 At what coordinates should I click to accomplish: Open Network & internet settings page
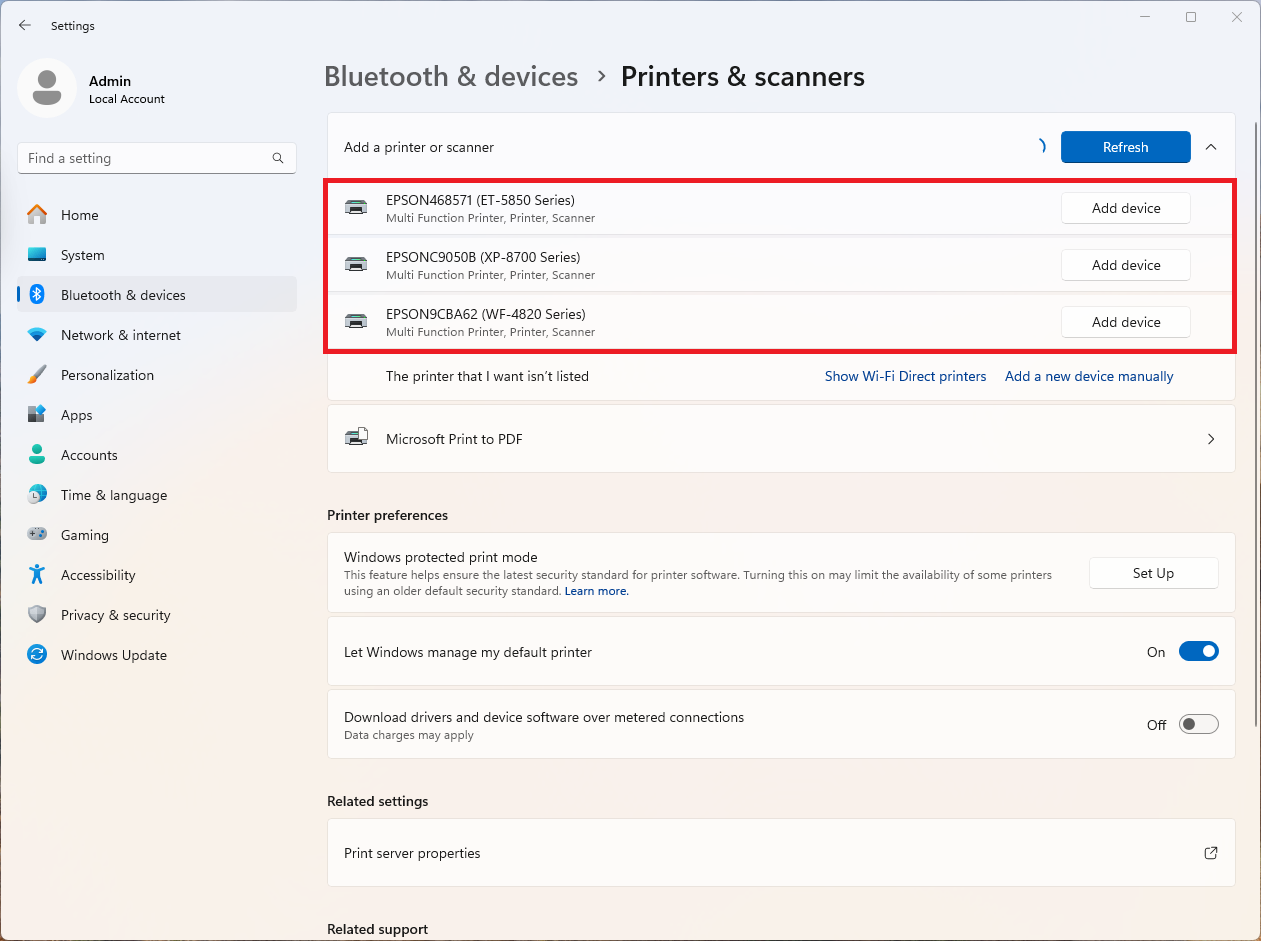point(121,335)
